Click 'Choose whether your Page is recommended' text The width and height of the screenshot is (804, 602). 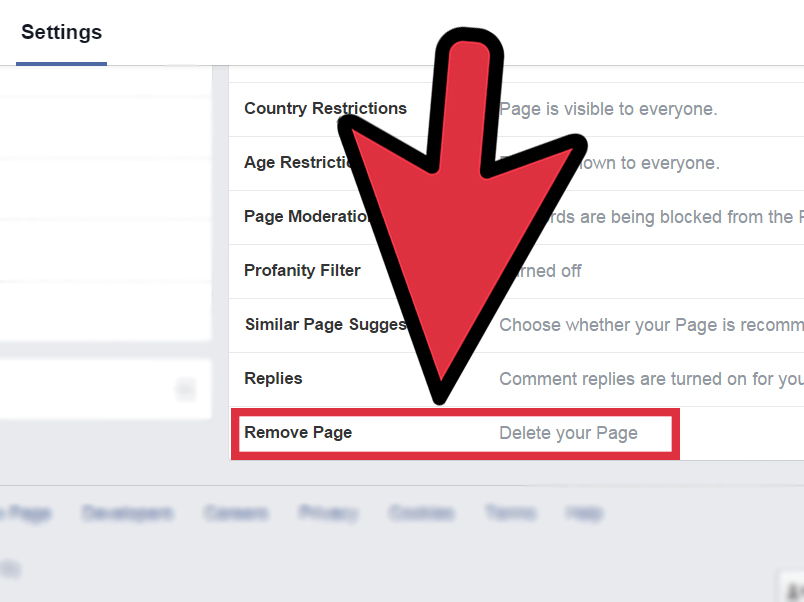coord(651,325)
